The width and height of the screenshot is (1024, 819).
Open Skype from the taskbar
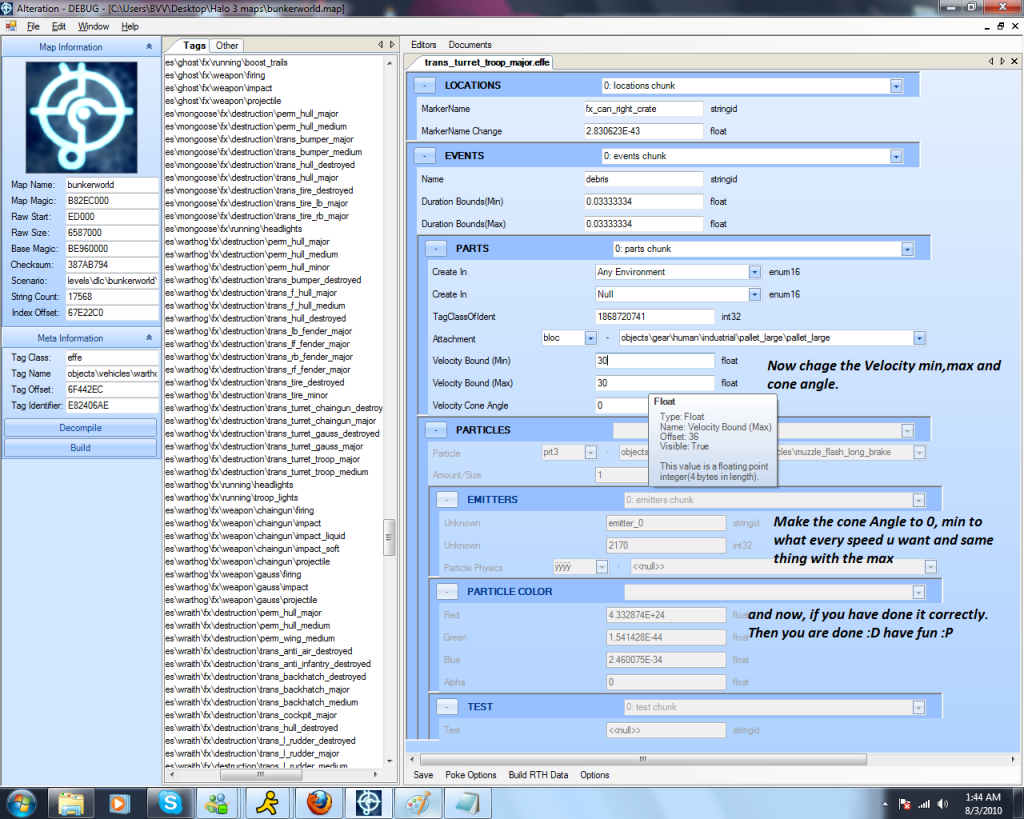coord(169,803)
